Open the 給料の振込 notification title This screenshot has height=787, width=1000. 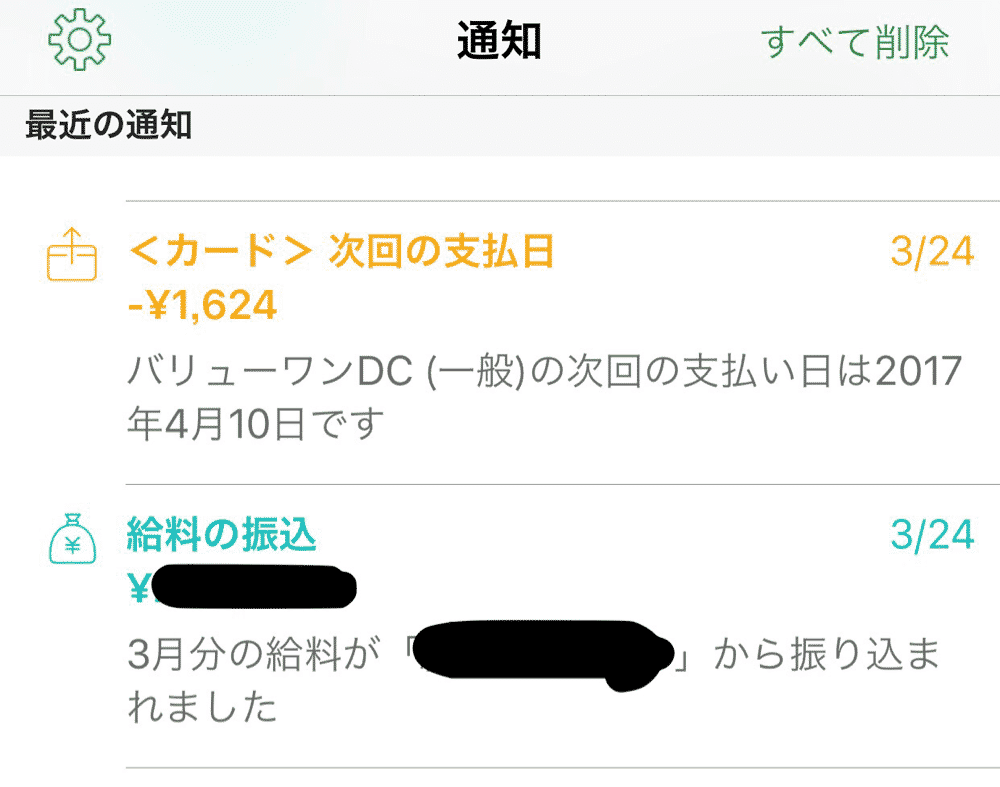221,534
